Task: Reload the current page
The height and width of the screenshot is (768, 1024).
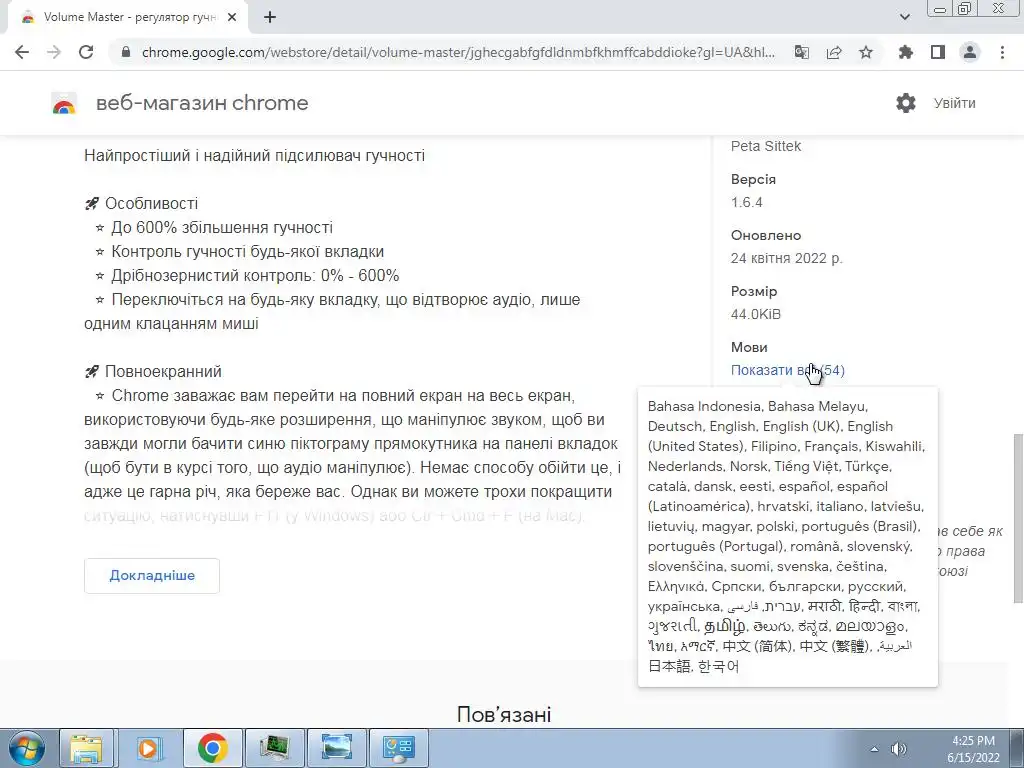Action: tap(86, 52)
